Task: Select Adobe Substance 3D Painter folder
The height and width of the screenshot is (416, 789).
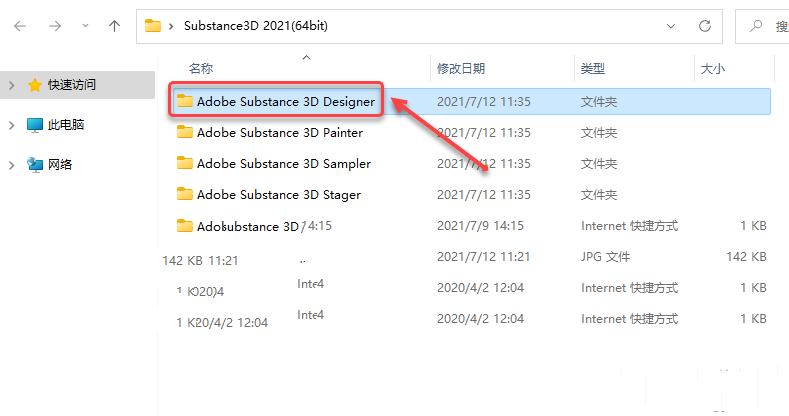Action: point(280,133)
